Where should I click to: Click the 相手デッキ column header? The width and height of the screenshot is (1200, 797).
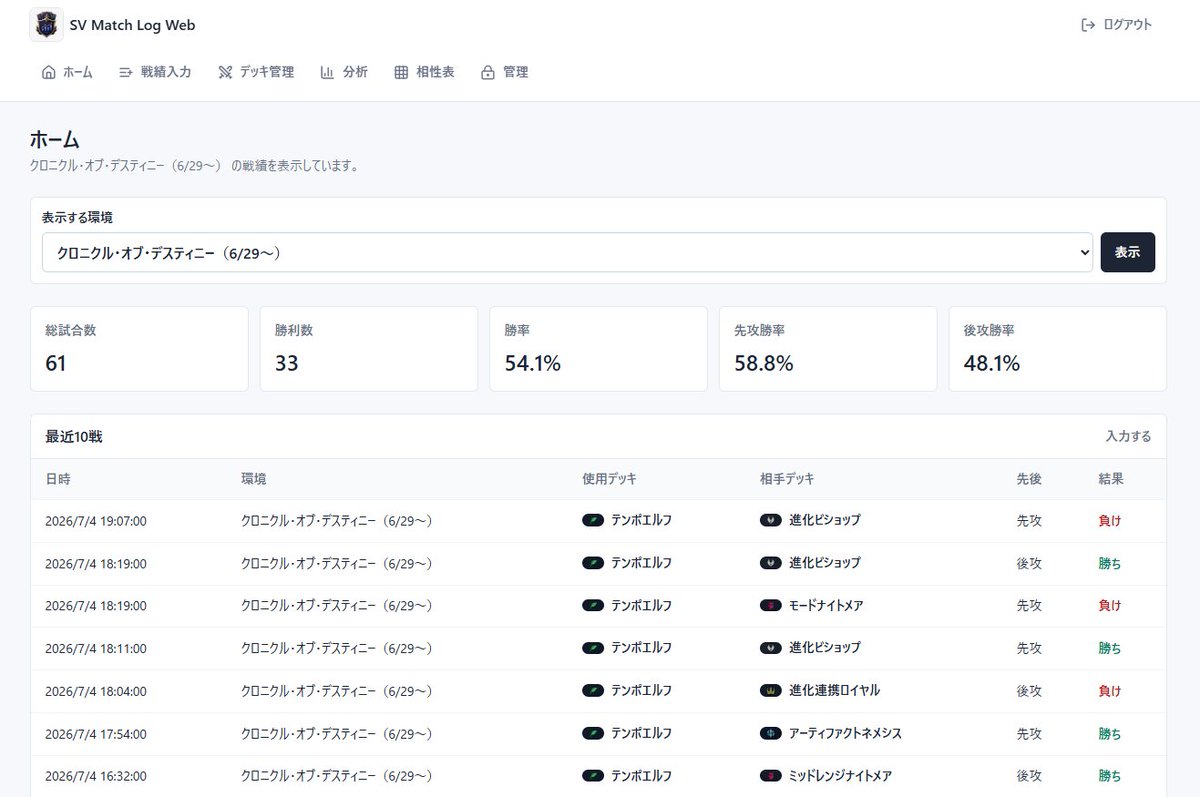click(787, 480)
